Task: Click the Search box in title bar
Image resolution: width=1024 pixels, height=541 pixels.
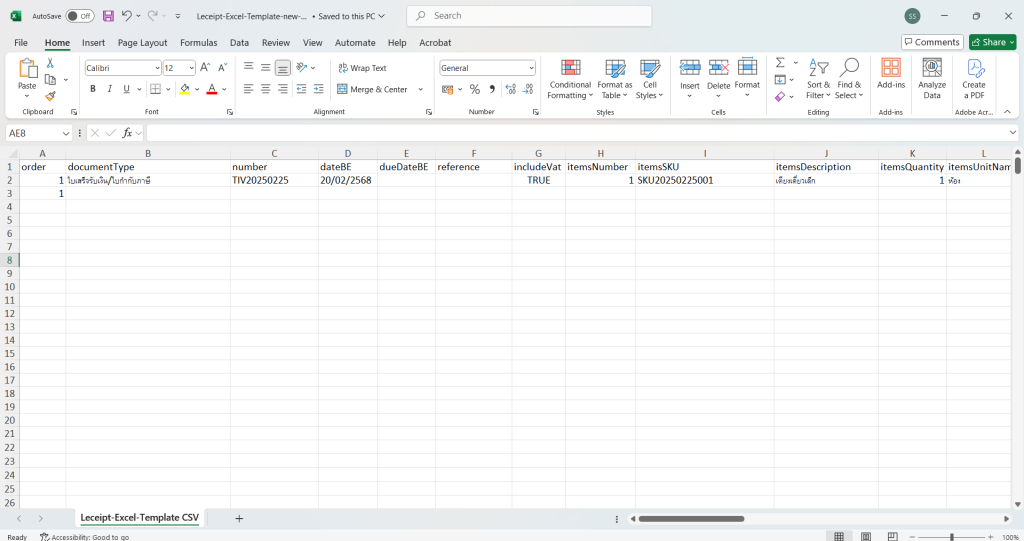Action: point(529,16)
